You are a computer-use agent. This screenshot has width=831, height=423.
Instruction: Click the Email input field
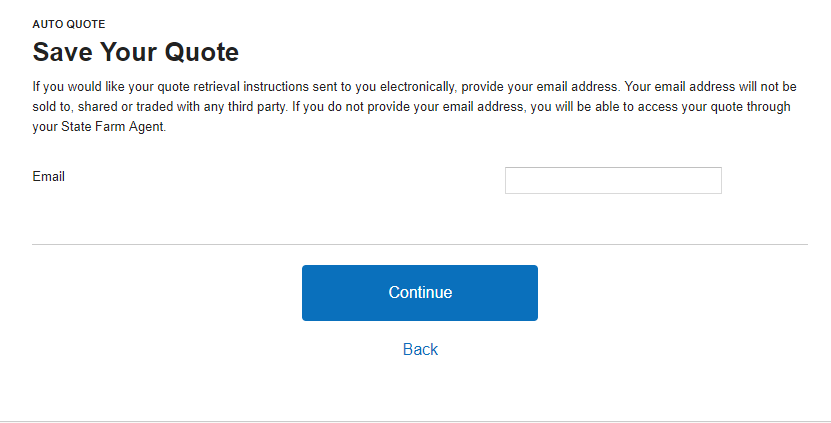click(613, 180)
